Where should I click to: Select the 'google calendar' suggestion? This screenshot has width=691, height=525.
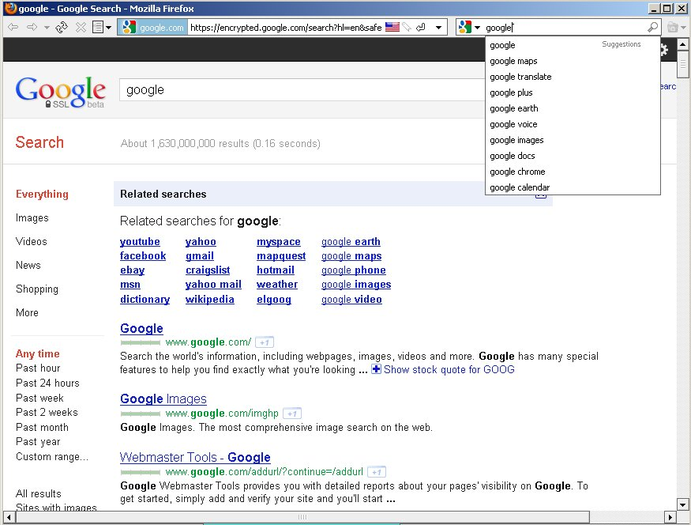click(572, 187)
